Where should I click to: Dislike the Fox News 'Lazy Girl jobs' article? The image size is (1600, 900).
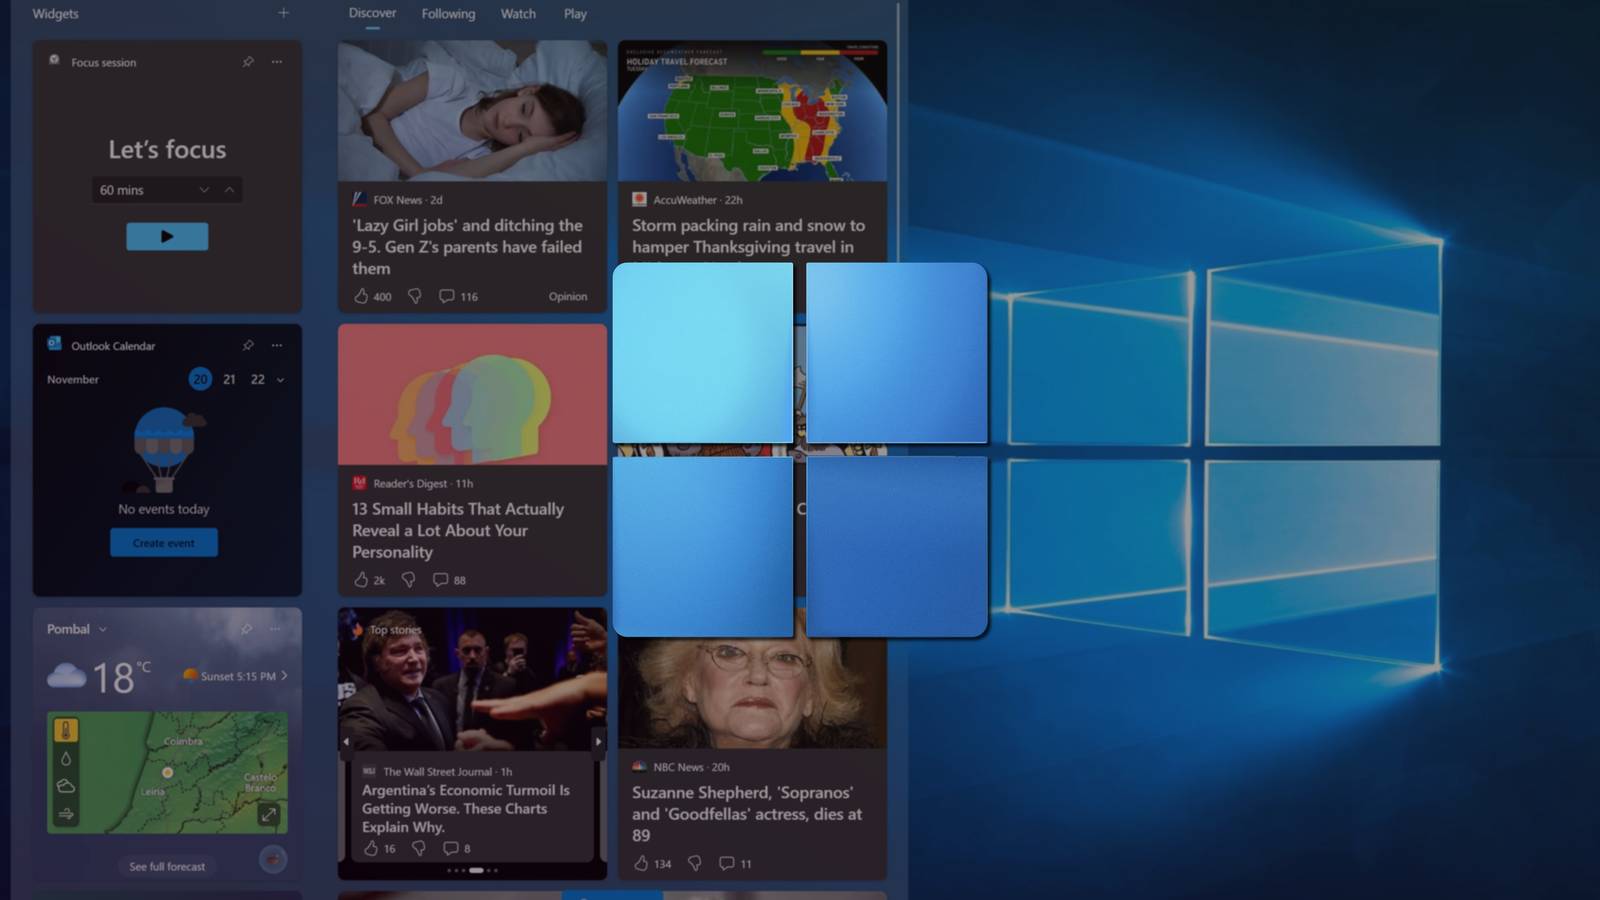point(413,296)
